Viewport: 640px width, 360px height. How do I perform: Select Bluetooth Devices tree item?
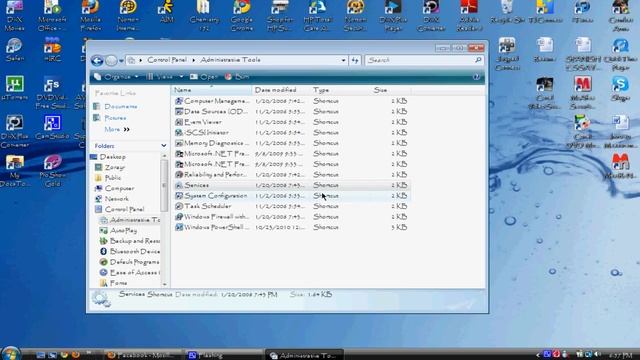pyautogui.click(x=130, y=252)
